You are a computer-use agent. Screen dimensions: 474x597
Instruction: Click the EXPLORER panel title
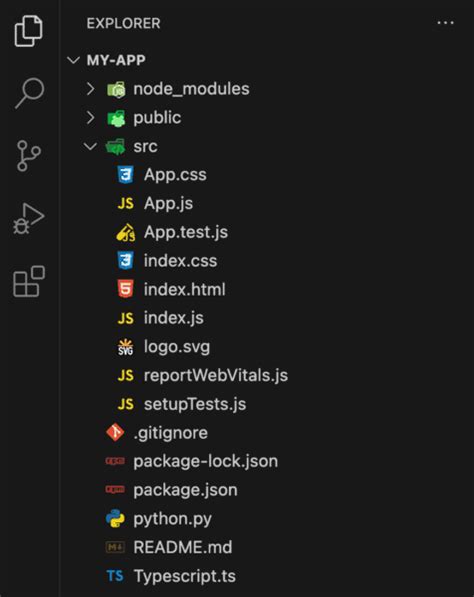[x=123, y=24]
